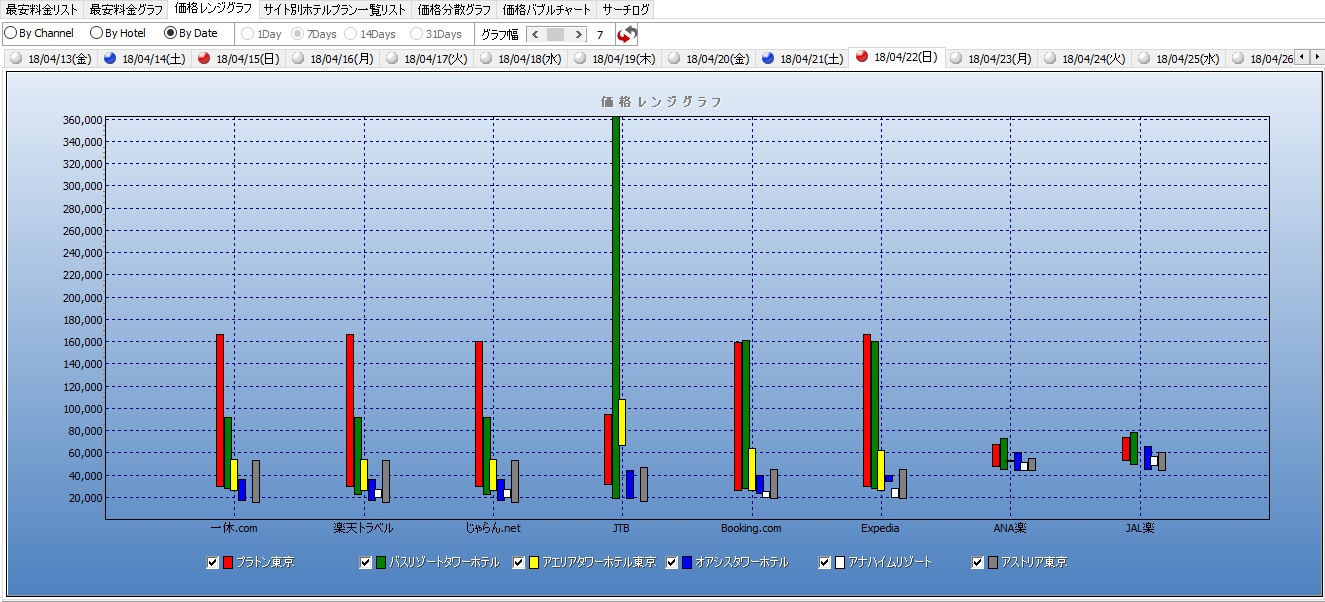Click blue ball icon on 18/04/21(土) tab
Viewport: 1325px width, 602px height.
767,58
